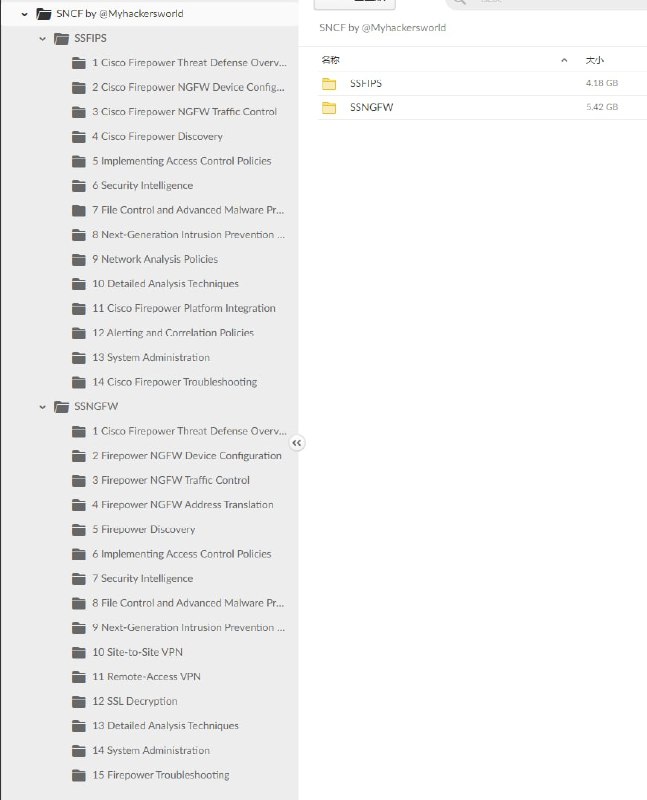
Task: Select the SSNGFW label in the tree
Action: [96, 407]
